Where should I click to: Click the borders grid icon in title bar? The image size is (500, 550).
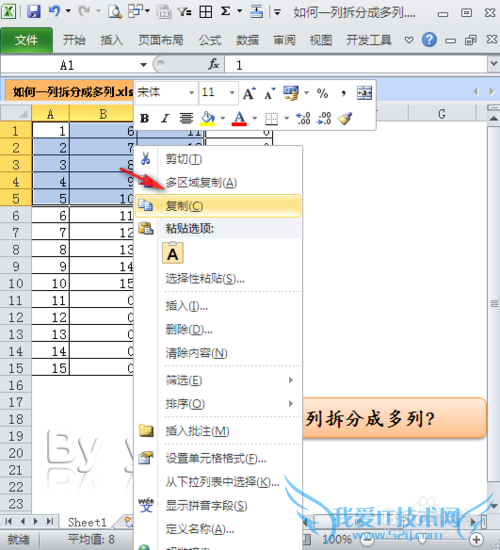(x=206, y=12)
